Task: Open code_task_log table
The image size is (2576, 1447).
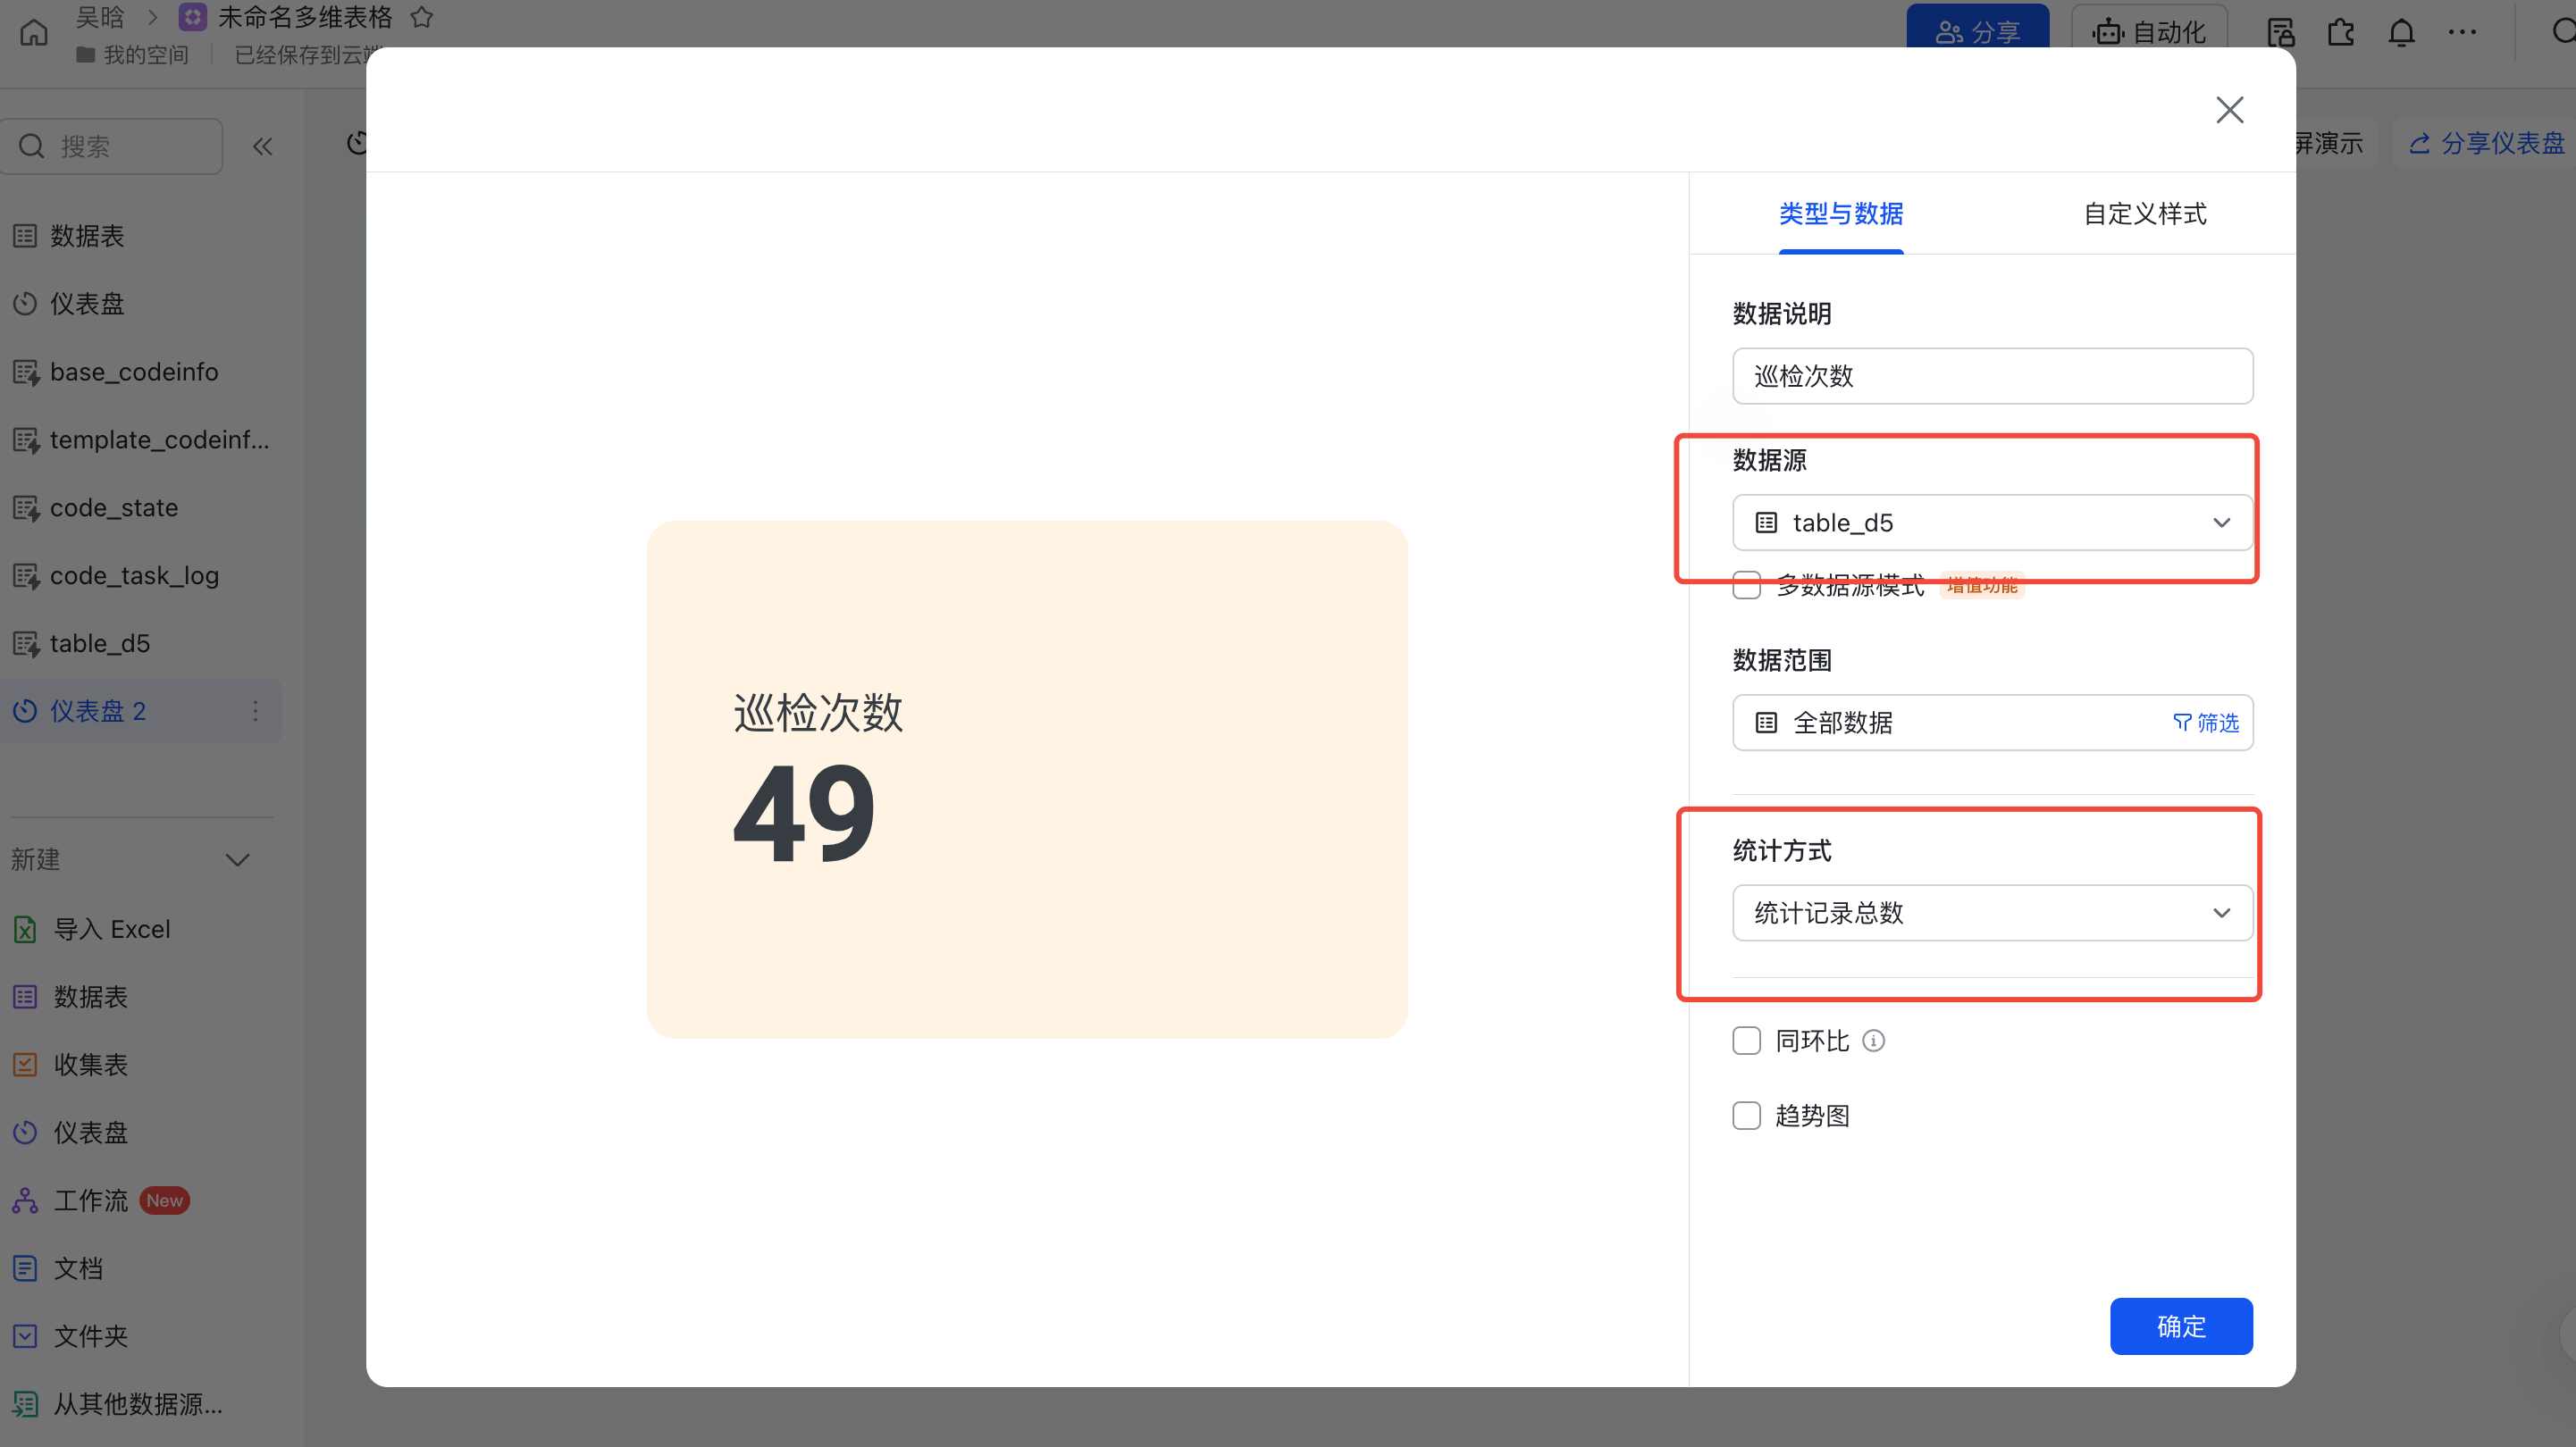Action: (x=141, y=576)
